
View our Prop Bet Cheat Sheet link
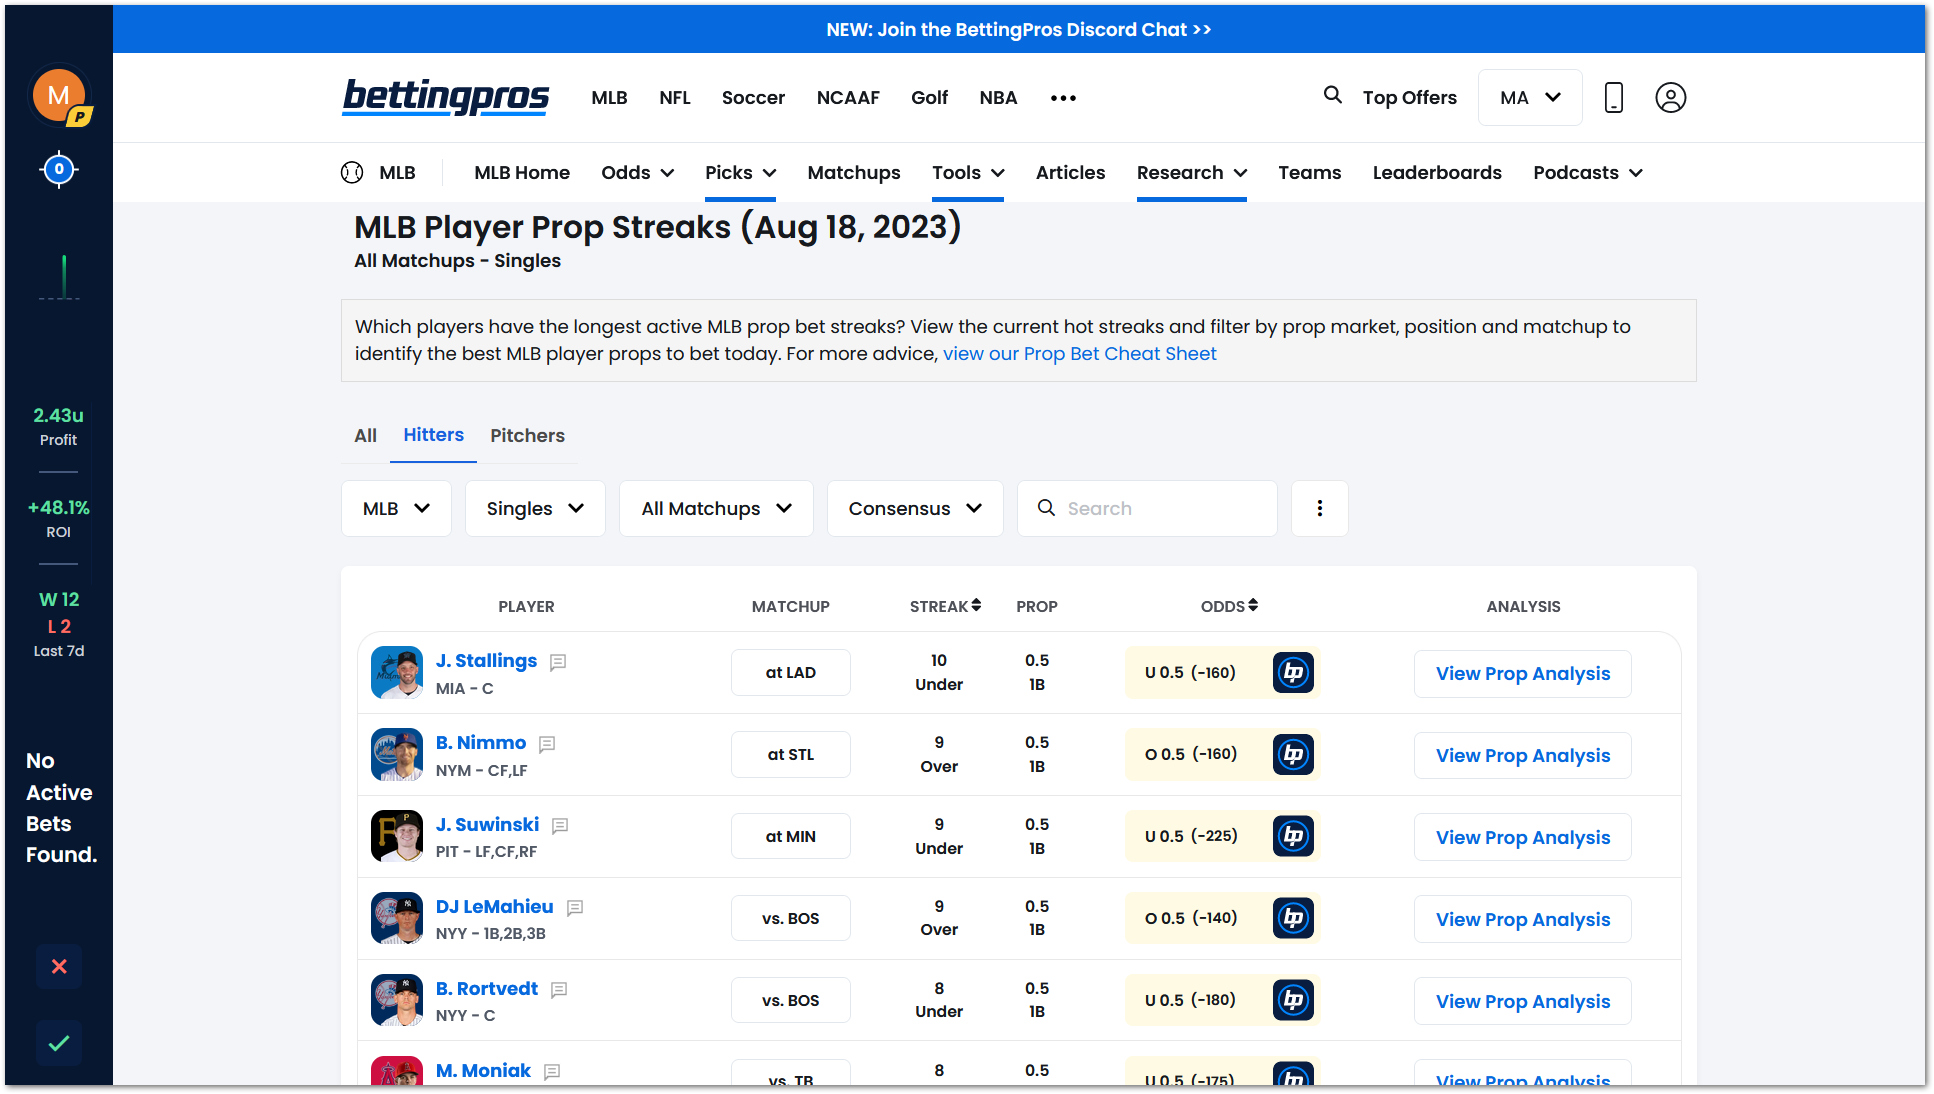(x=1080, y=353)
